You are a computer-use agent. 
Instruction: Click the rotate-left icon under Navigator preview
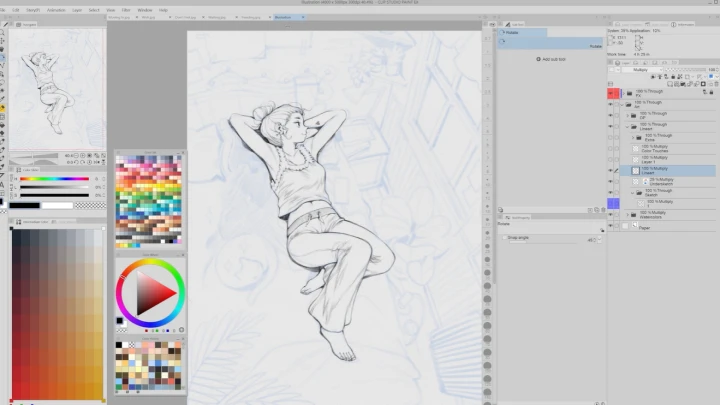[x=76, y=162]
